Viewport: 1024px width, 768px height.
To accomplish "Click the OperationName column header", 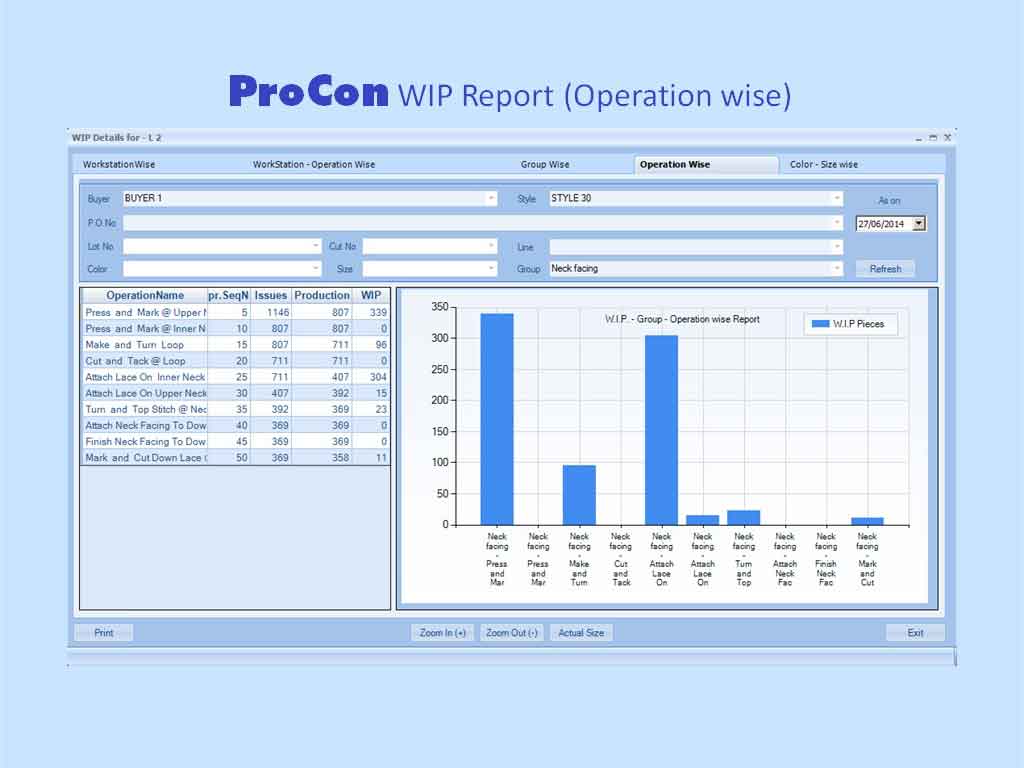I will click(144, 296).
